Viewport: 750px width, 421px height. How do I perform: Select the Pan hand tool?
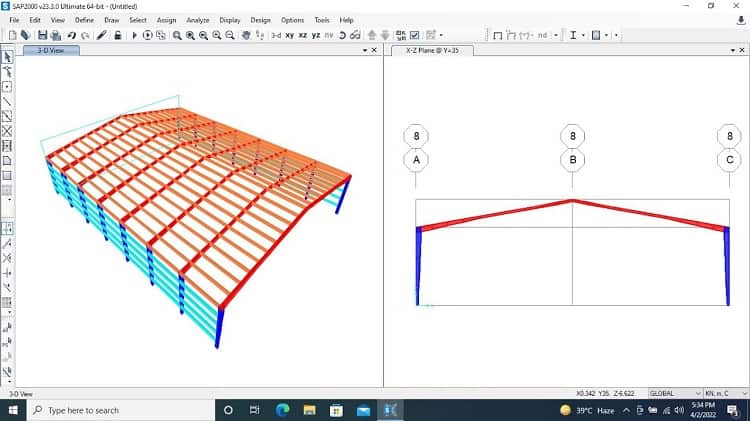point(246,35)
